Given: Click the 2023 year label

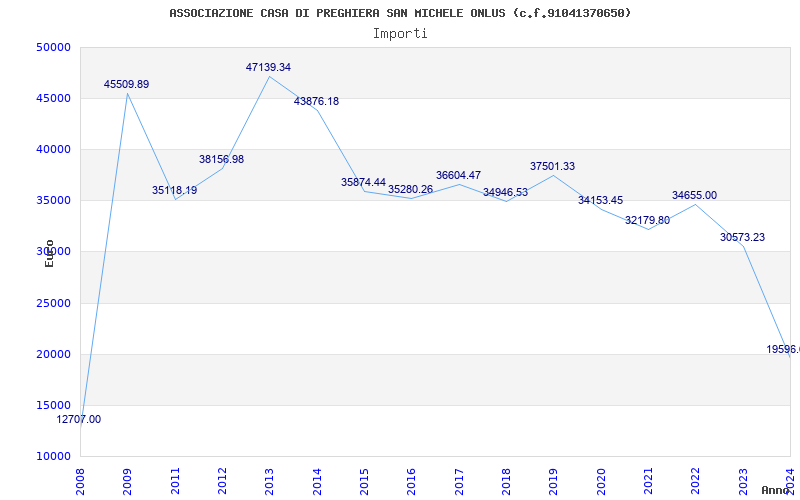Looking at the screenshot, I should 743,481.
